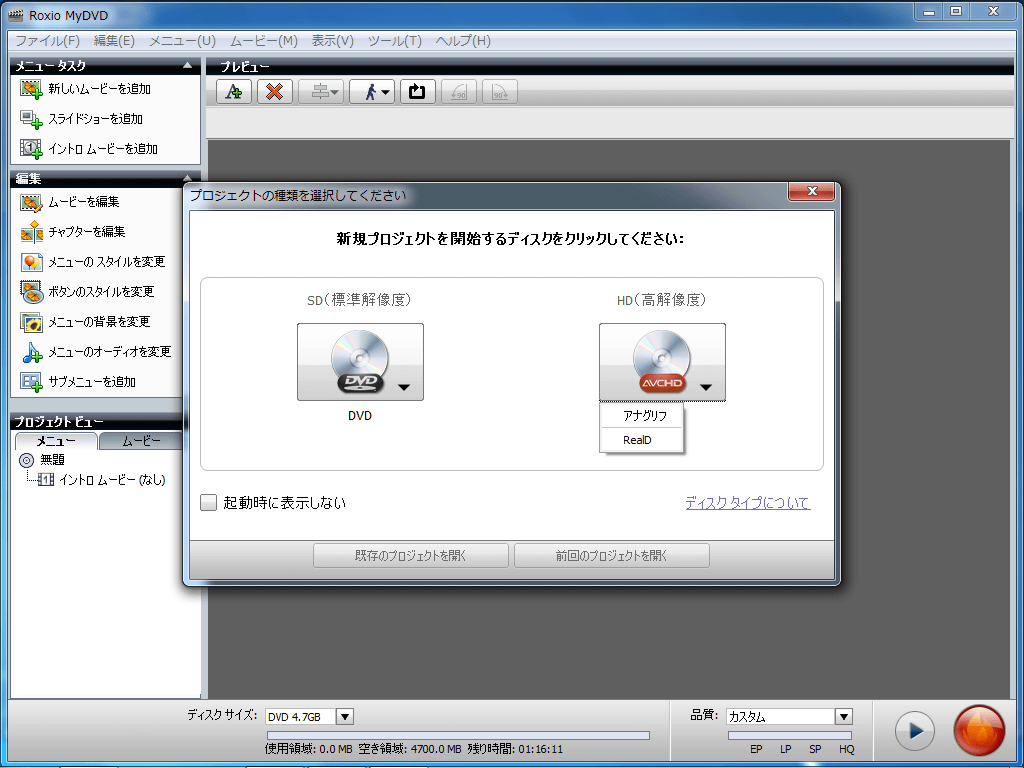Click the 既存のプロジェクトを開く button
Screen dimensions: 1024x768
411,556
